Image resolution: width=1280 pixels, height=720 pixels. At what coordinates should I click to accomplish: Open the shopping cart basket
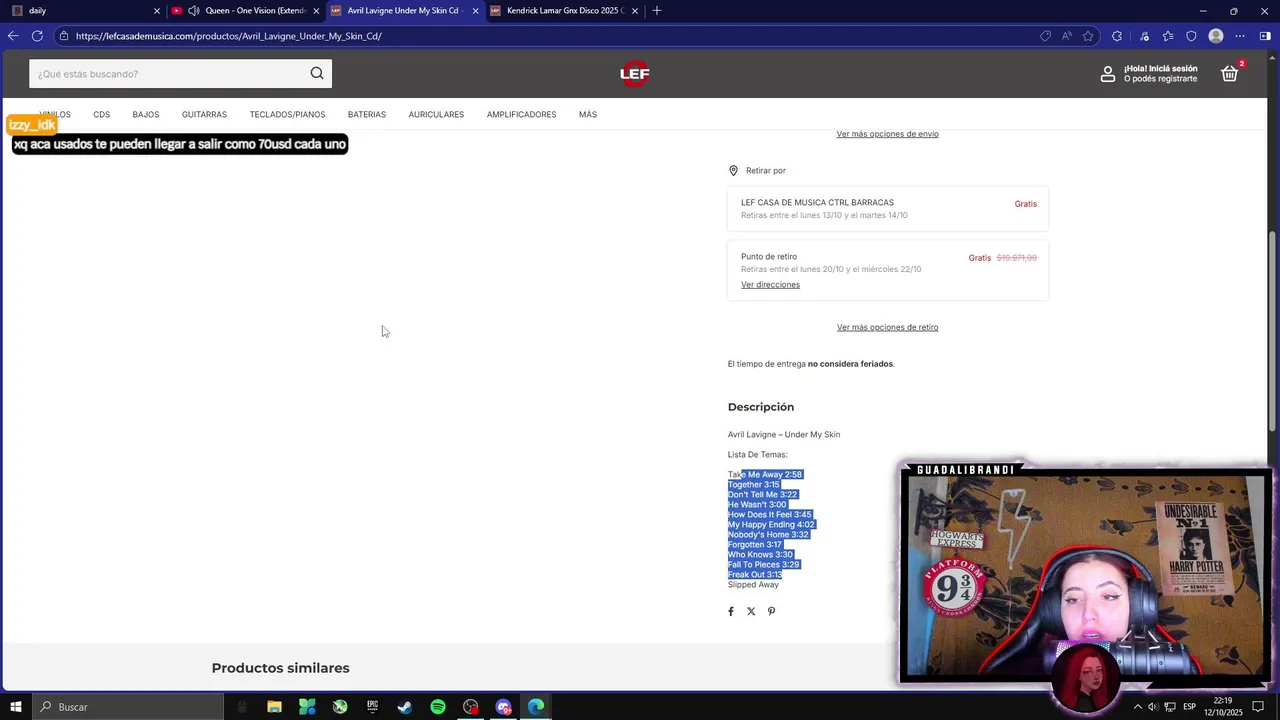[1230, 73]
